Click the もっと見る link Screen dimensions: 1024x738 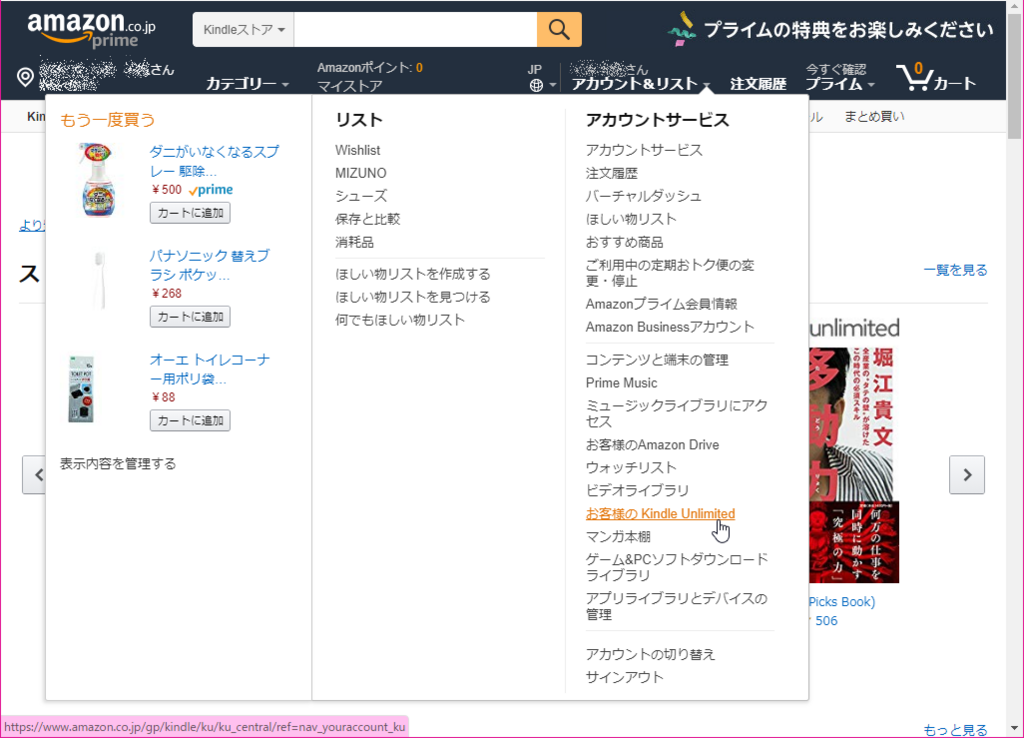pyautogui.click(x=955, y=730)
